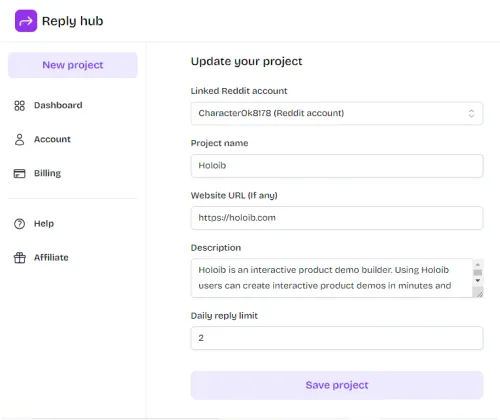Click into the Website URL input field

tap(337, 218)
